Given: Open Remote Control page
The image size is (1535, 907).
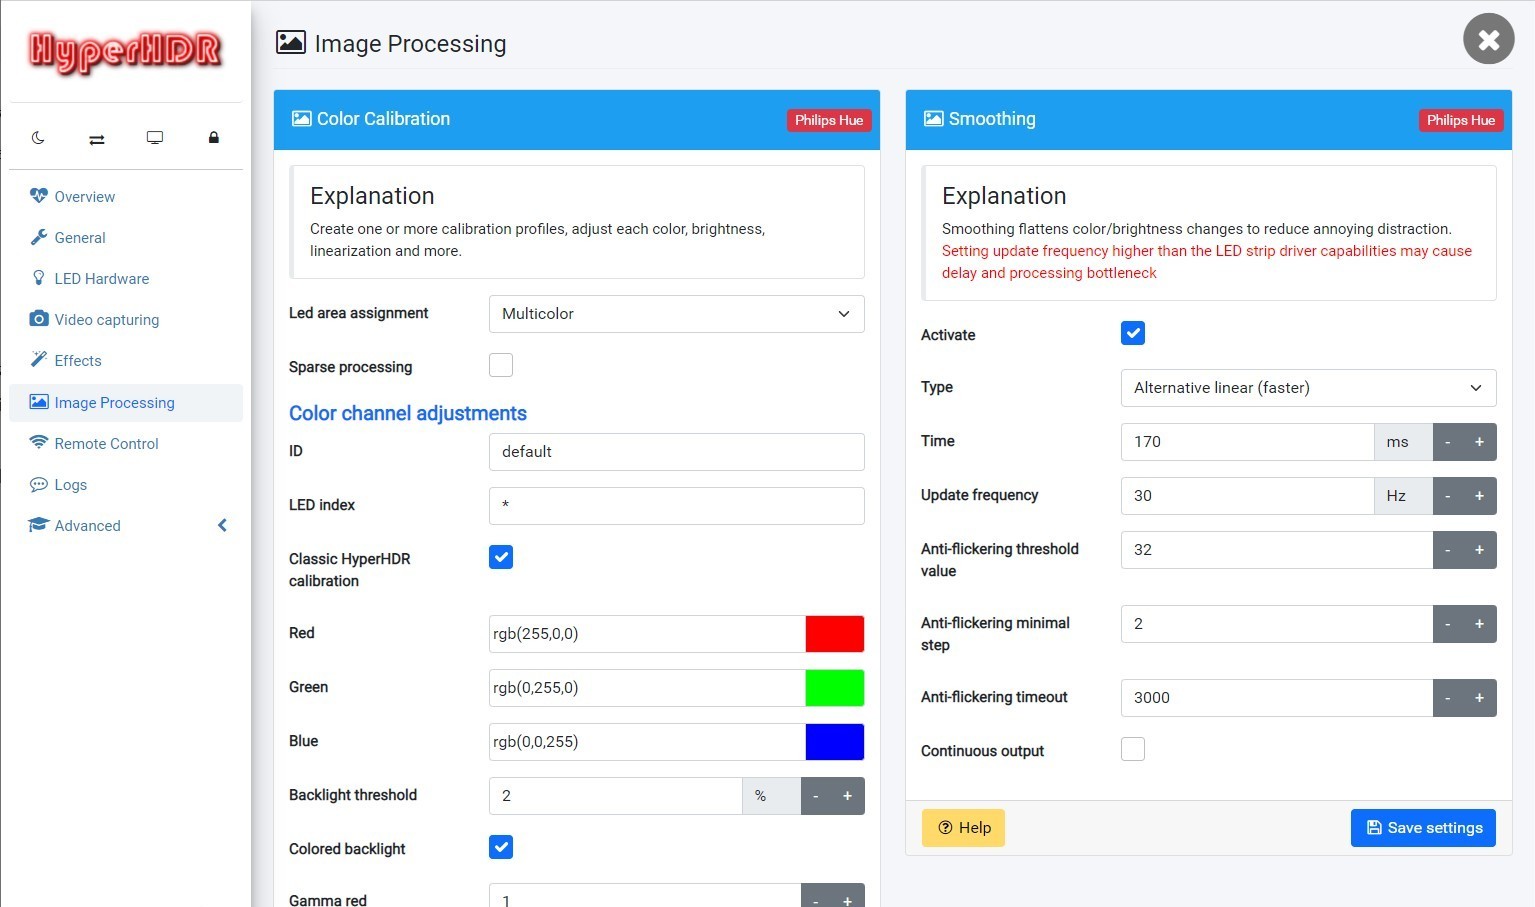Looking at the screenshot, I should [x=107, y=443].
